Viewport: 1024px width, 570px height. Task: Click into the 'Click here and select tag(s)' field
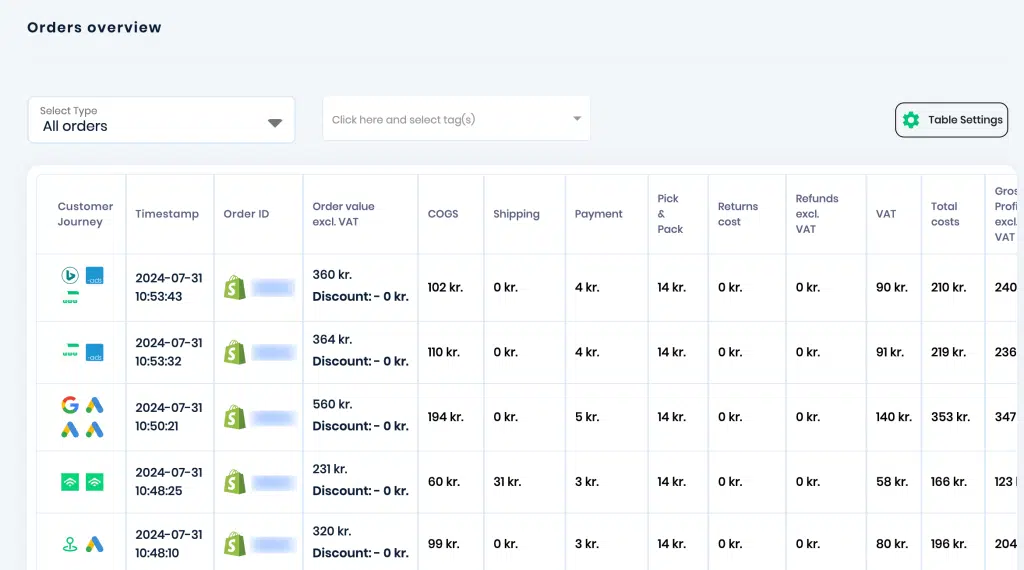456,119
